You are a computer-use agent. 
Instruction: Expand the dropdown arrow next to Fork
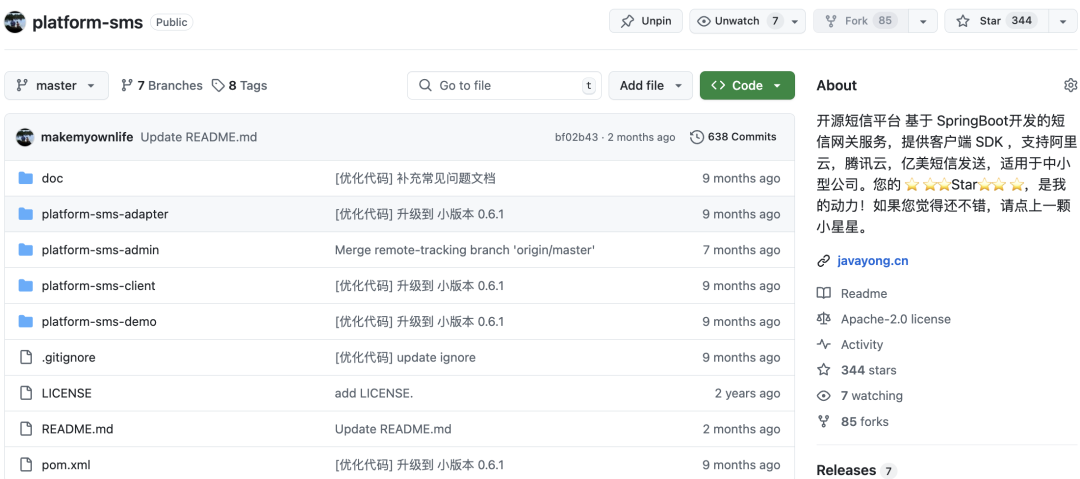tap(923, 21)
